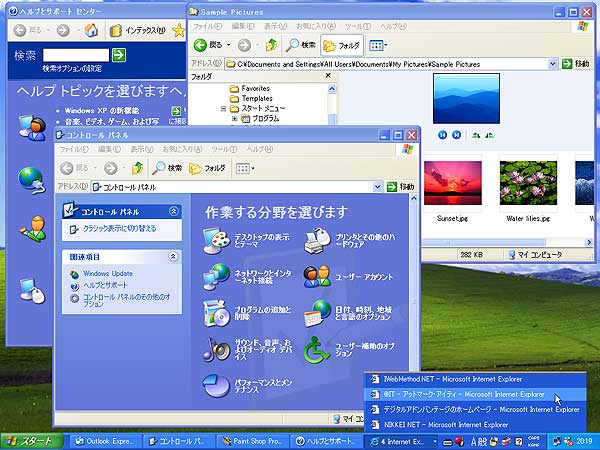This screenshot has height=450, width=600.
Task: Select @IT Internet Explorer popup entry
Action: pos(475,394)
